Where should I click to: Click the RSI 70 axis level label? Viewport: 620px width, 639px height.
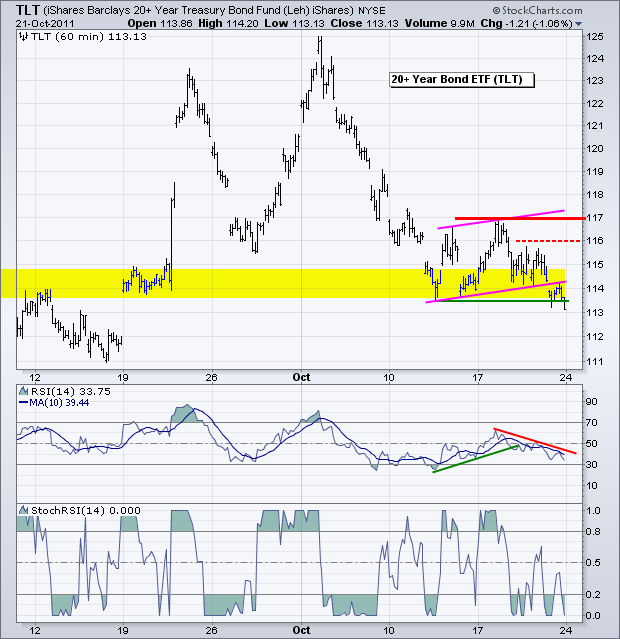coord(591,423)
